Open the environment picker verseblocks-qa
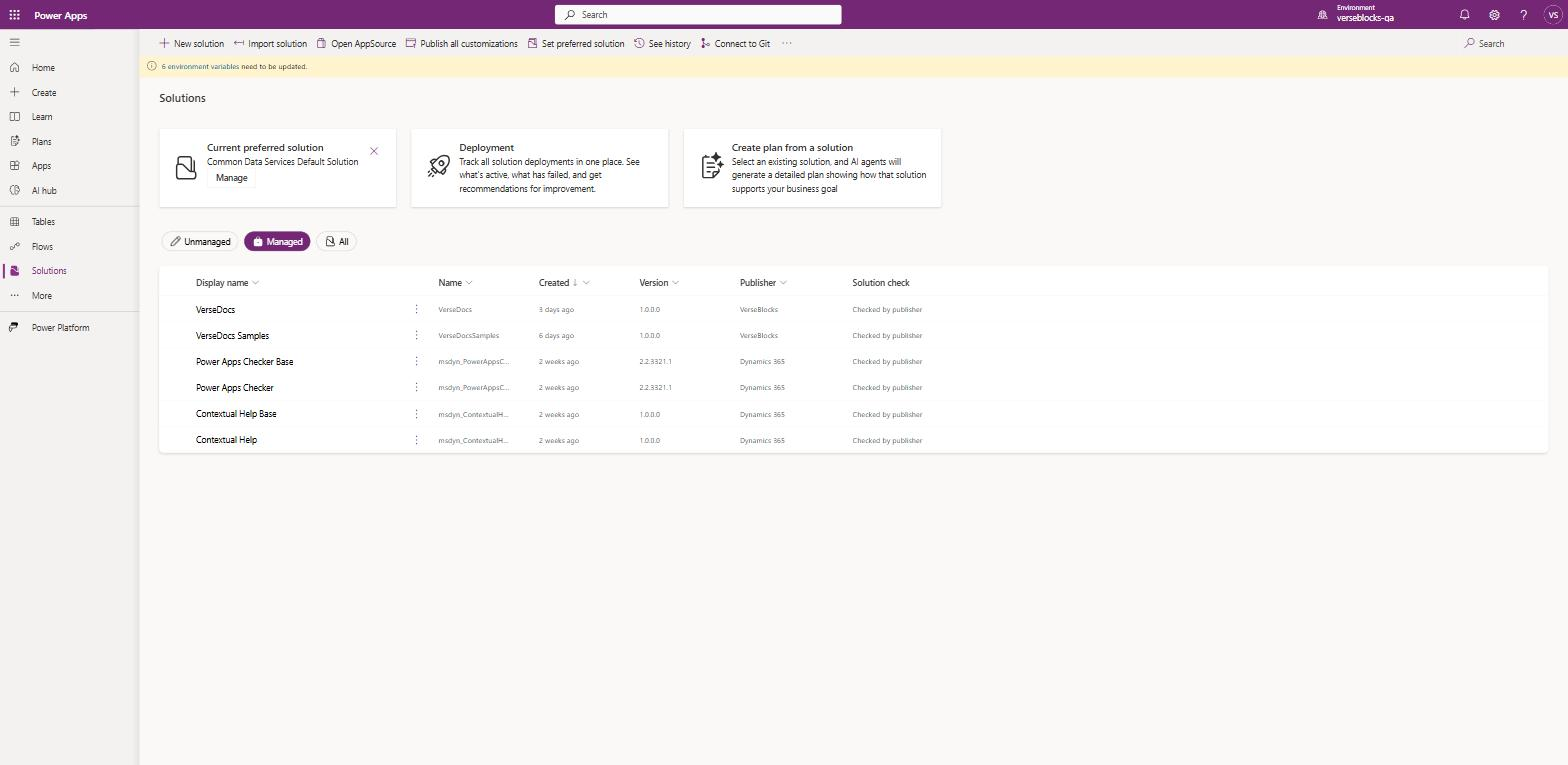This screenshot has height=765, width=1568. point(1355,14)
